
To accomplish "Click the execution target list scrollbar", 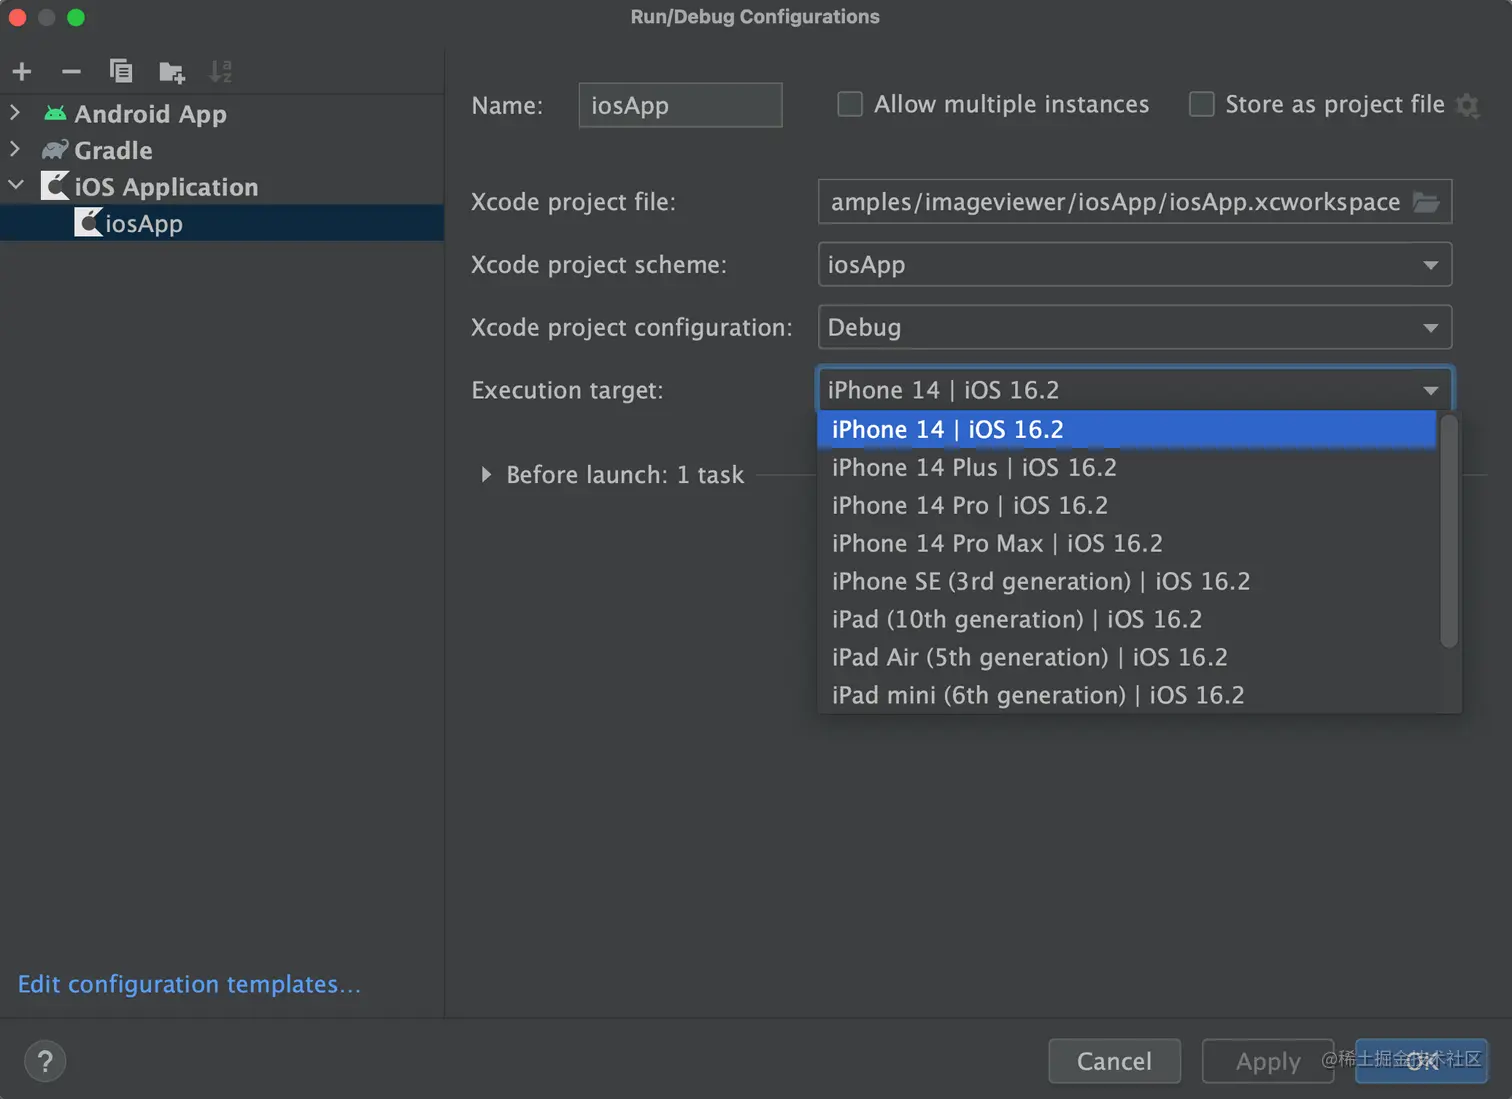I will coord(1448,531).
